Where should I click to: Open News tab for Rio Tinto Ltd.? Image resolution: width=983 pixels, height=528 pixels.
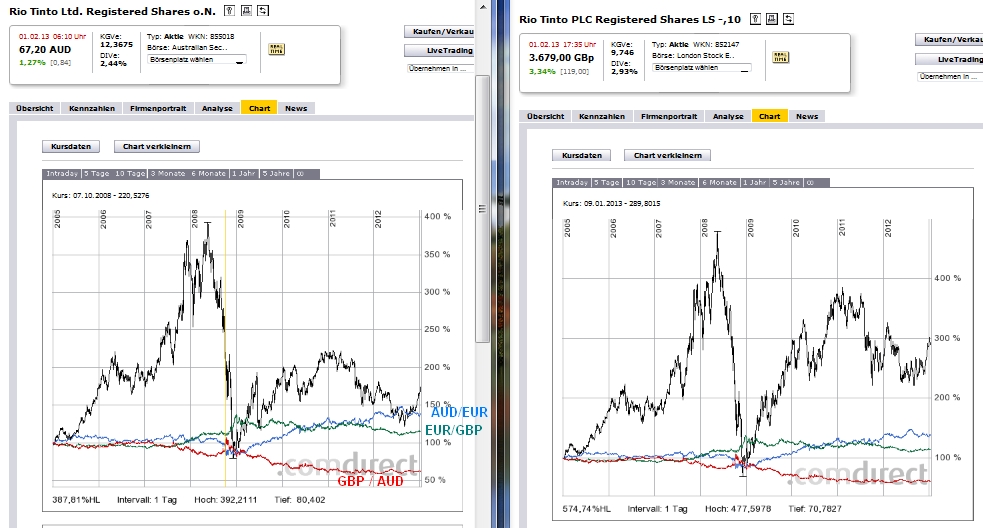click(296, 108)
